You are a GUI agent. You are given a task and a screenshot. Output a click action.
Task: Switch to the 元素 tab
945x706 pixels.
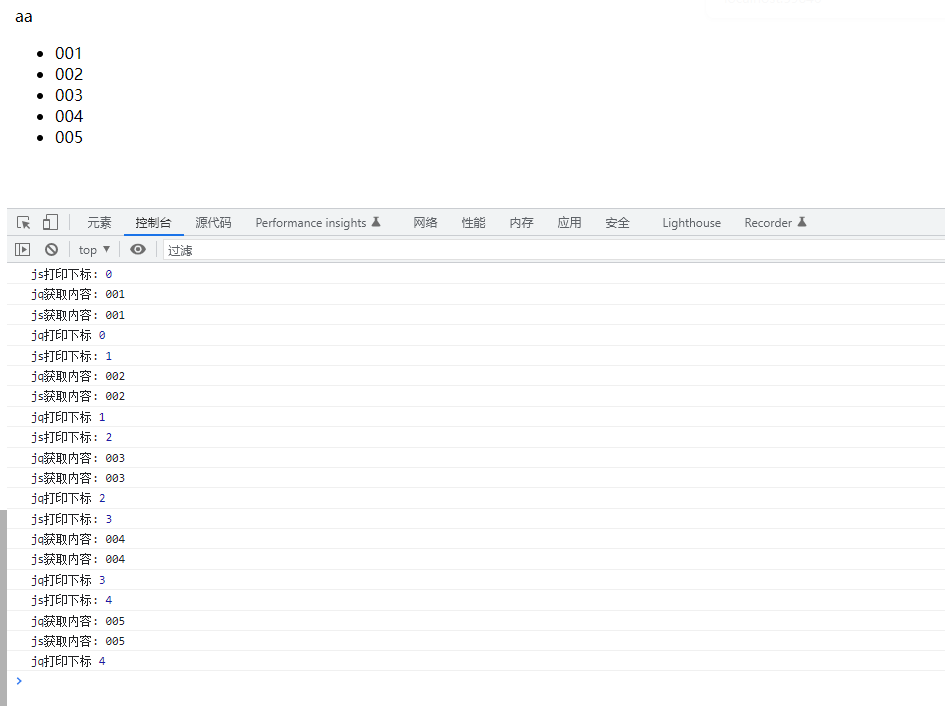pos(99,223)
